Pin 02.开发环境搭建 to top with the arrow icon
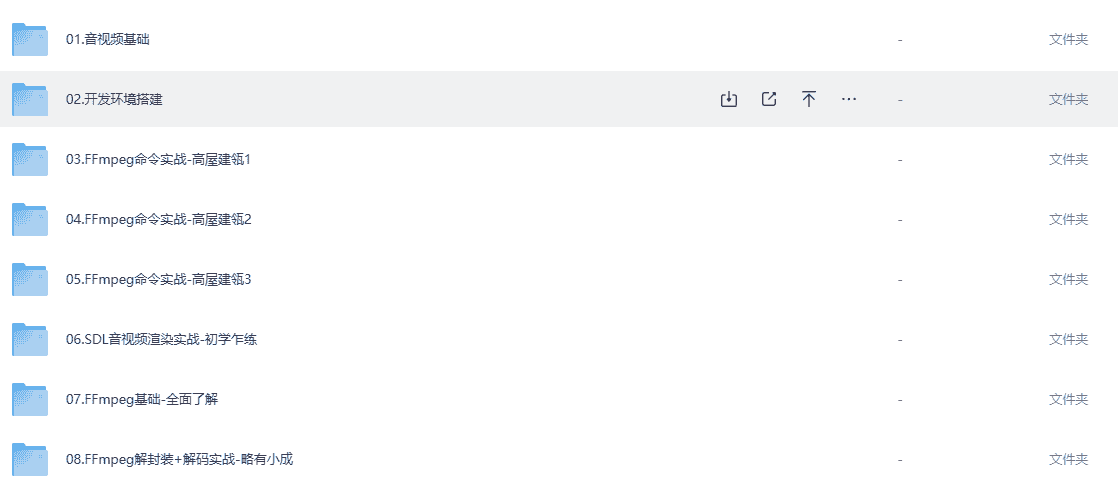Viewport: 1118px width, 497px height. [x=809, y=99]
